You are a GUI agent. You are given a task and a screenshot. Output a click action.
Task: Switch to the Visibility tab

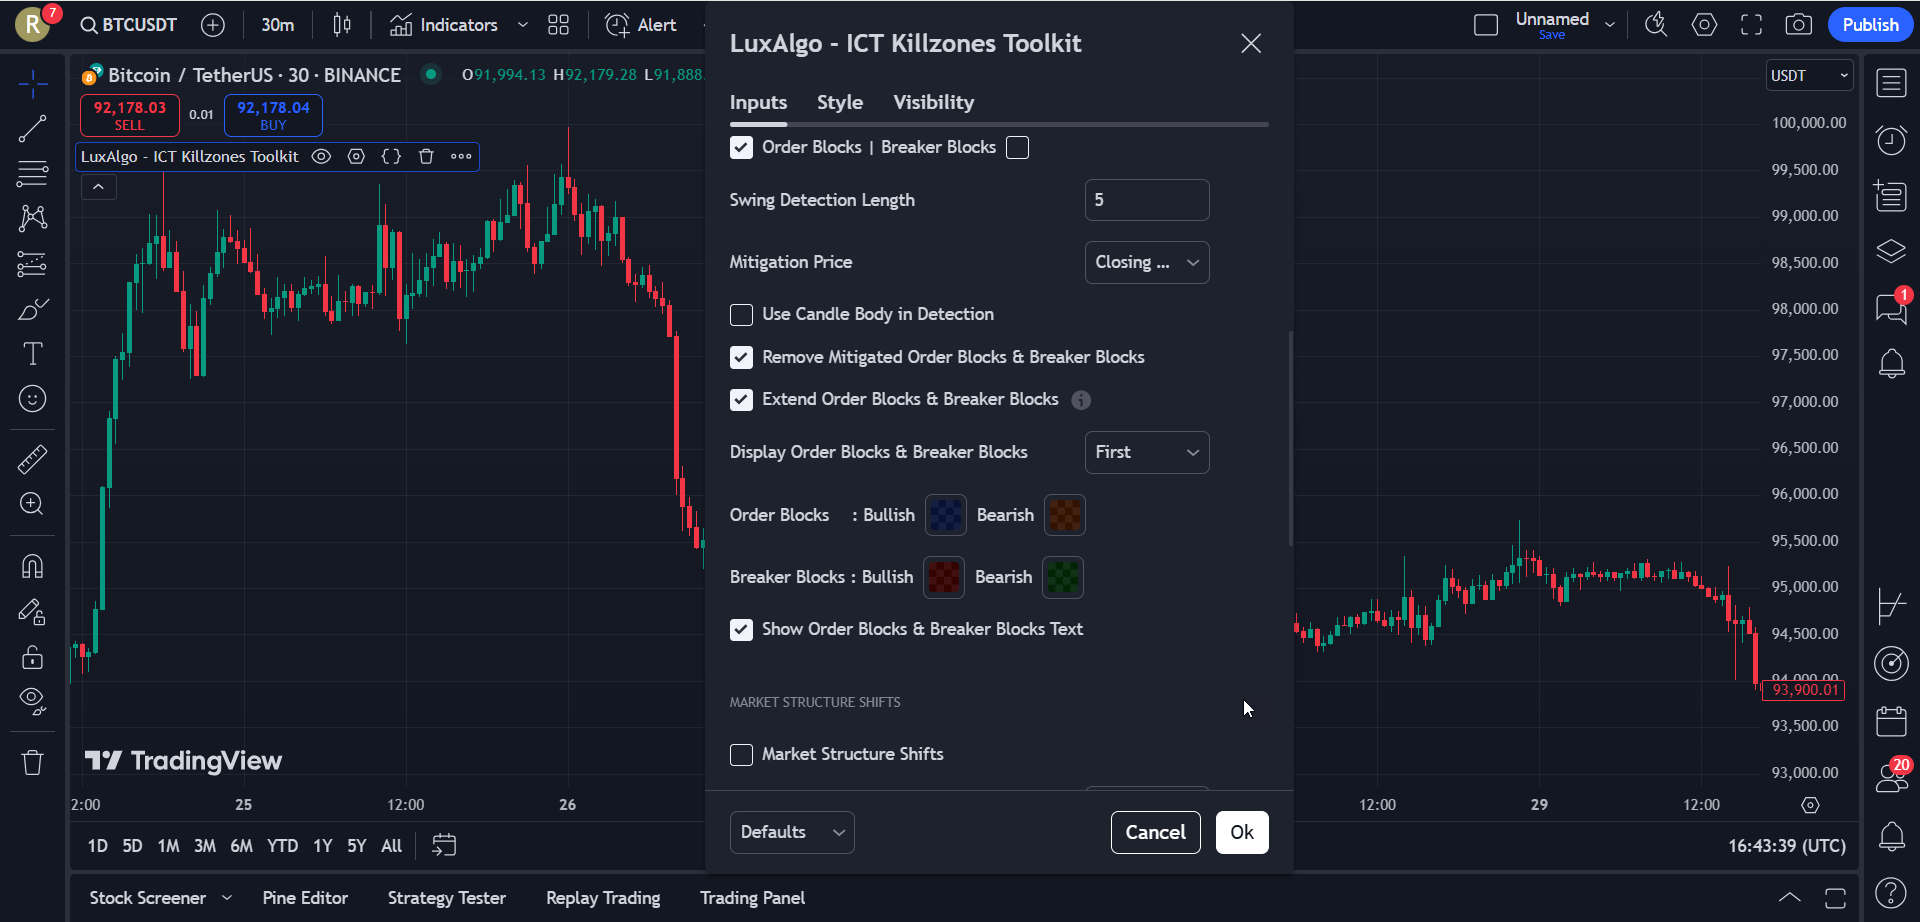point(933,102)
